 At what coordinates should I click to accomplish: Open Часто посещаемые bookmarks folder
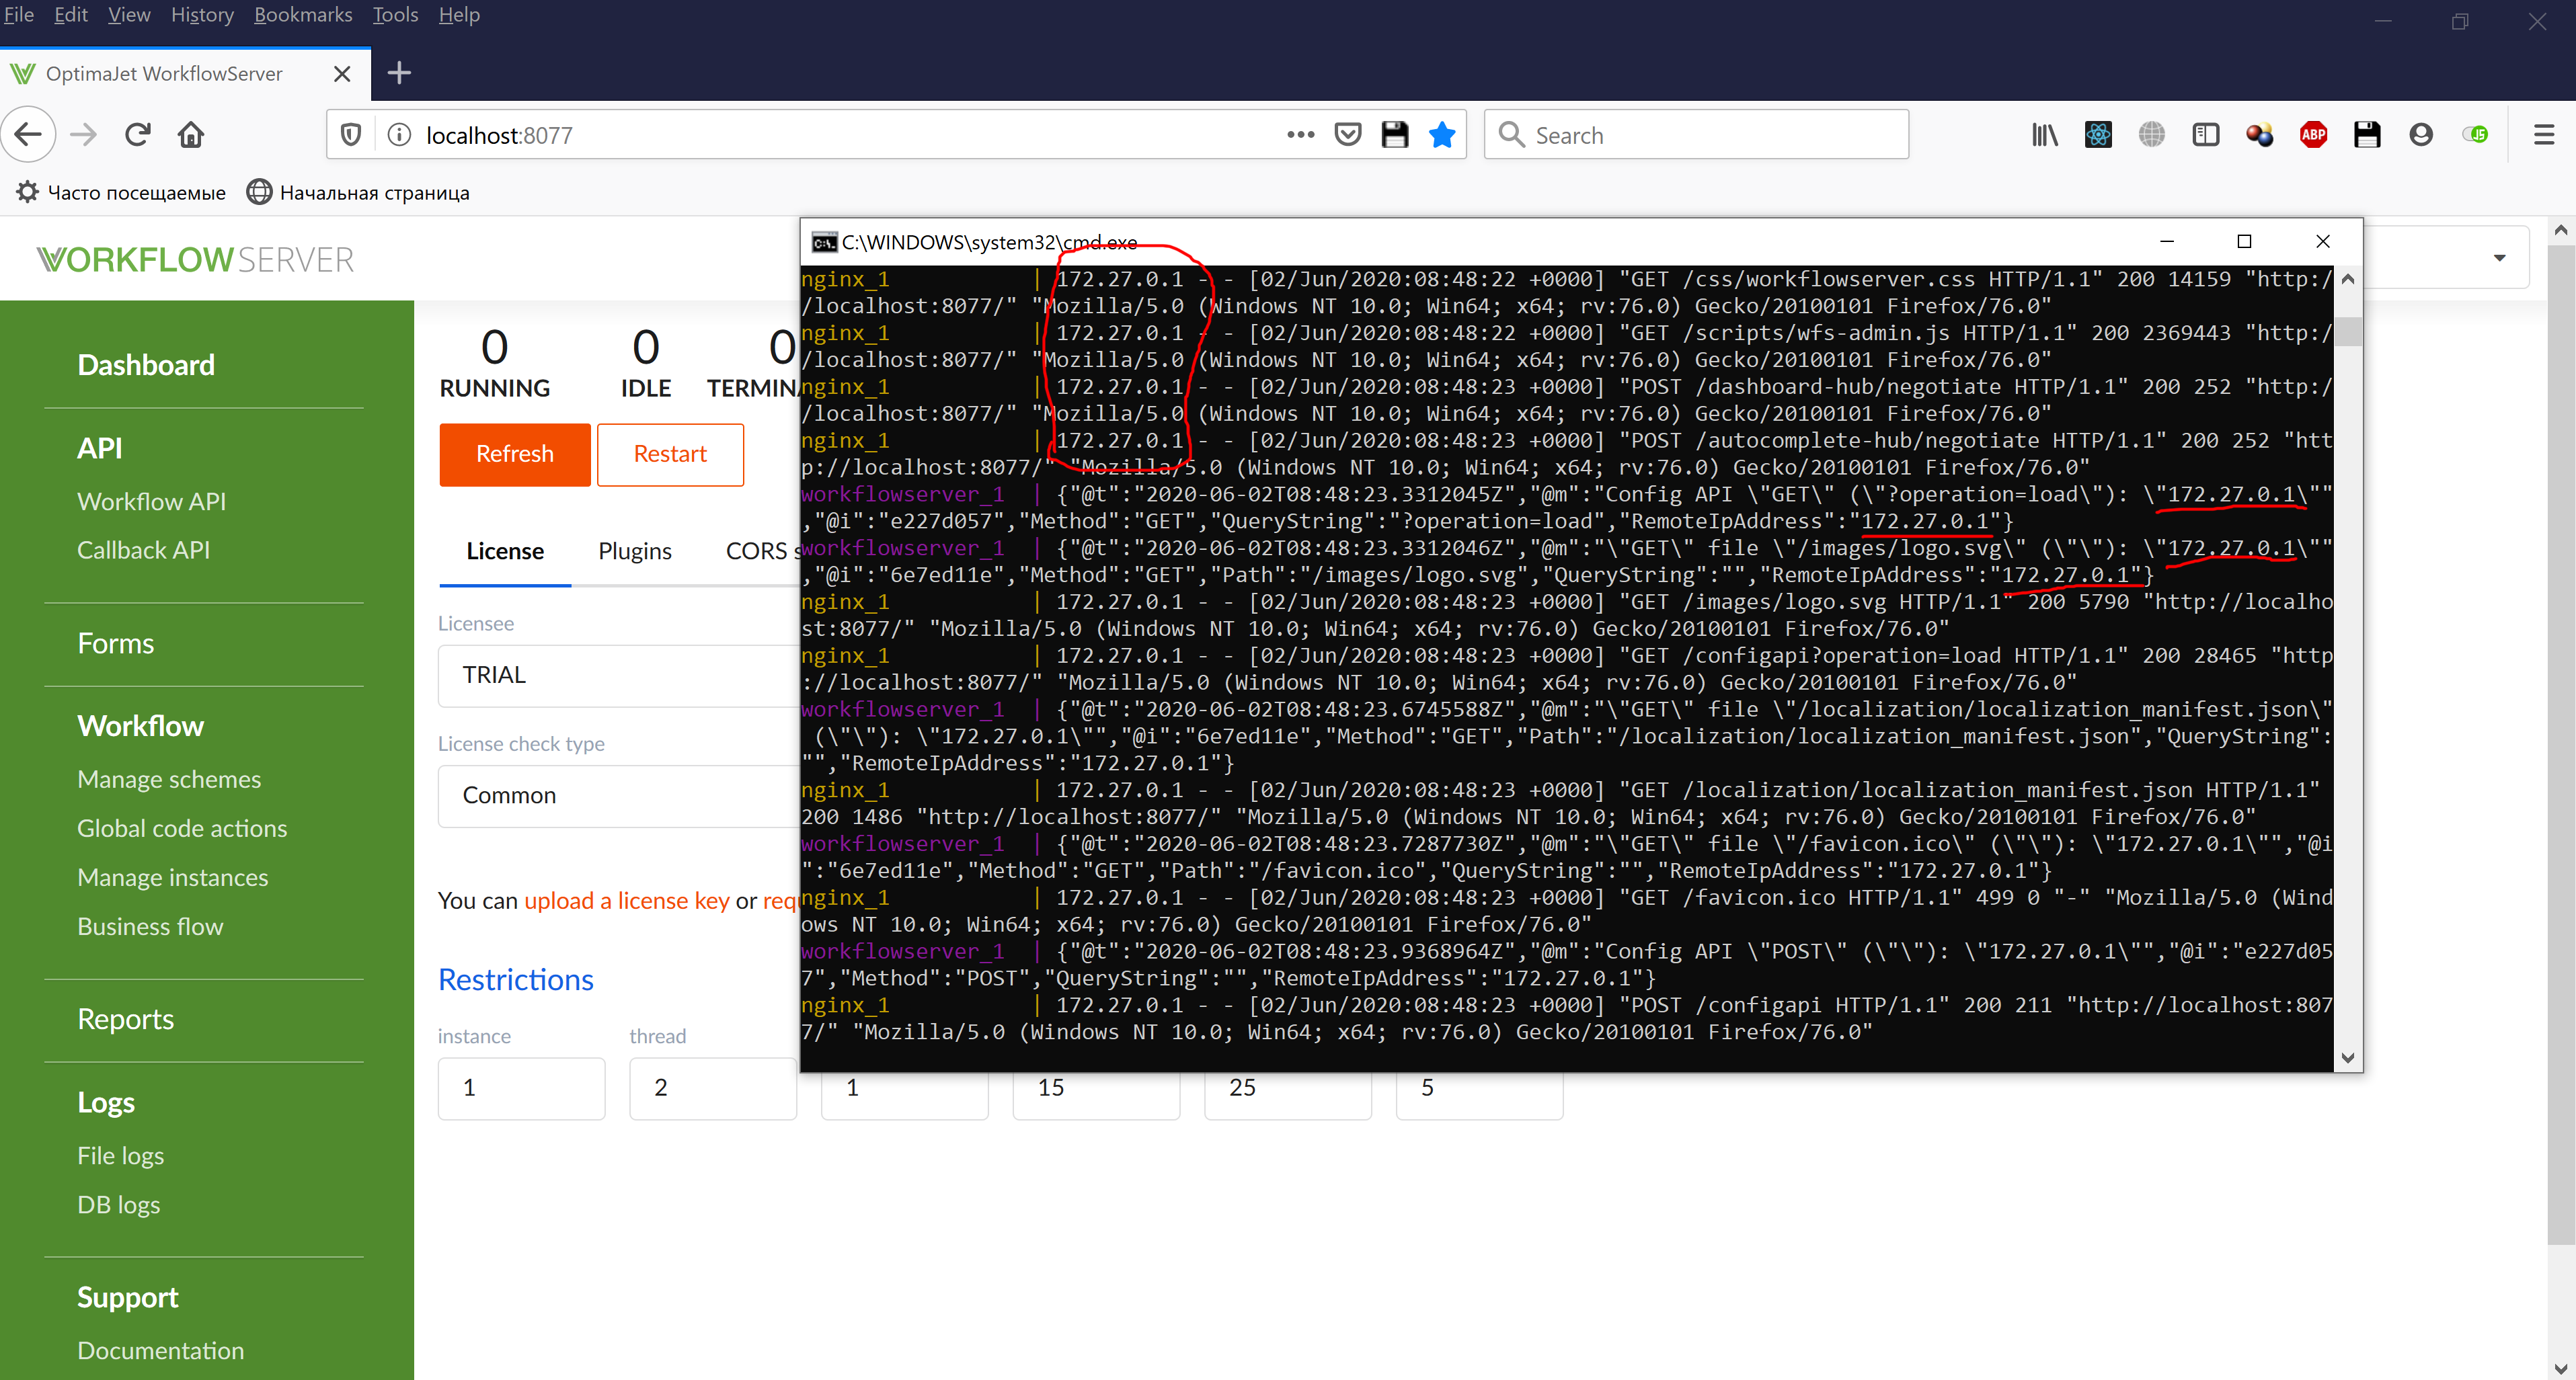pos(121,192)
